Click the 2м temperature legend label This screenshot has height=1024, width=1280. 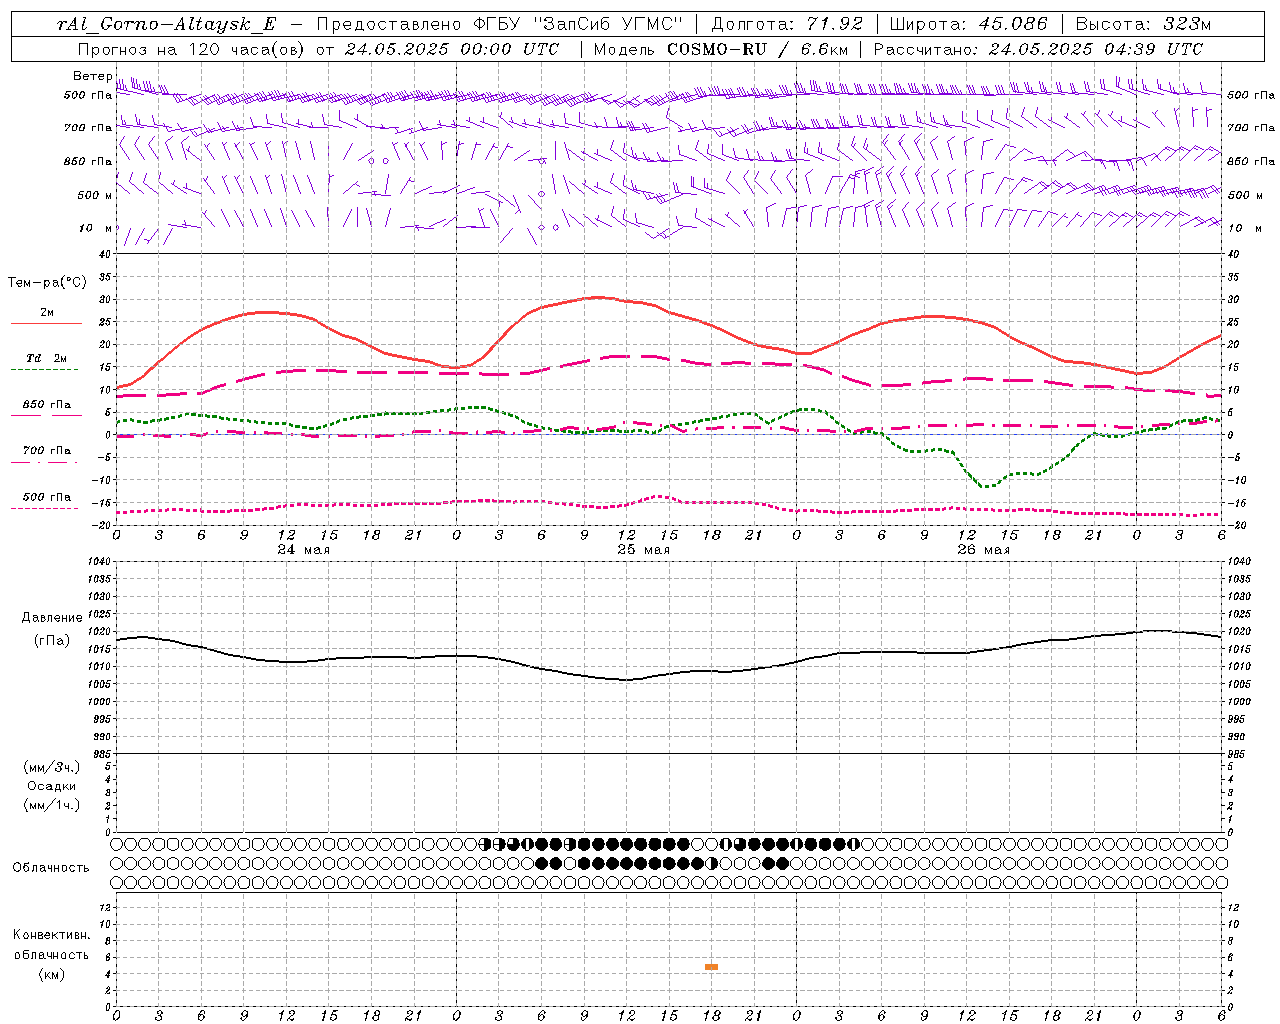pyautogui.click(x=47, y=312)
